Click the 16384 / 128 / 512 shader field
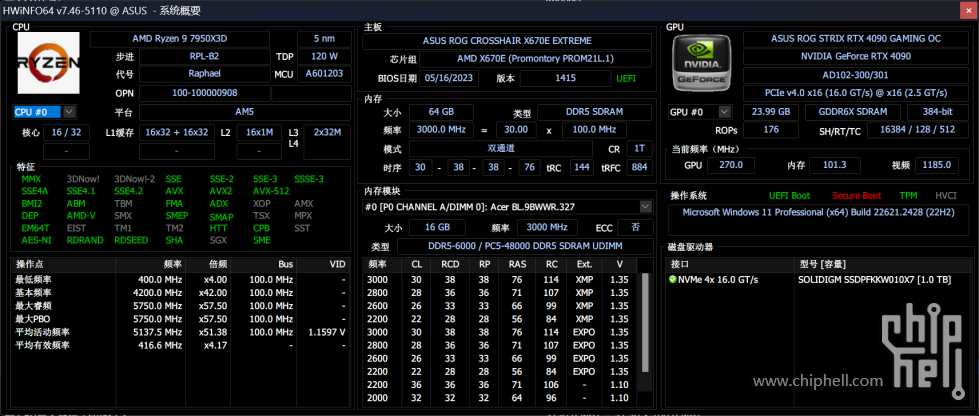 pyautogui.click(x=917, y=131)
